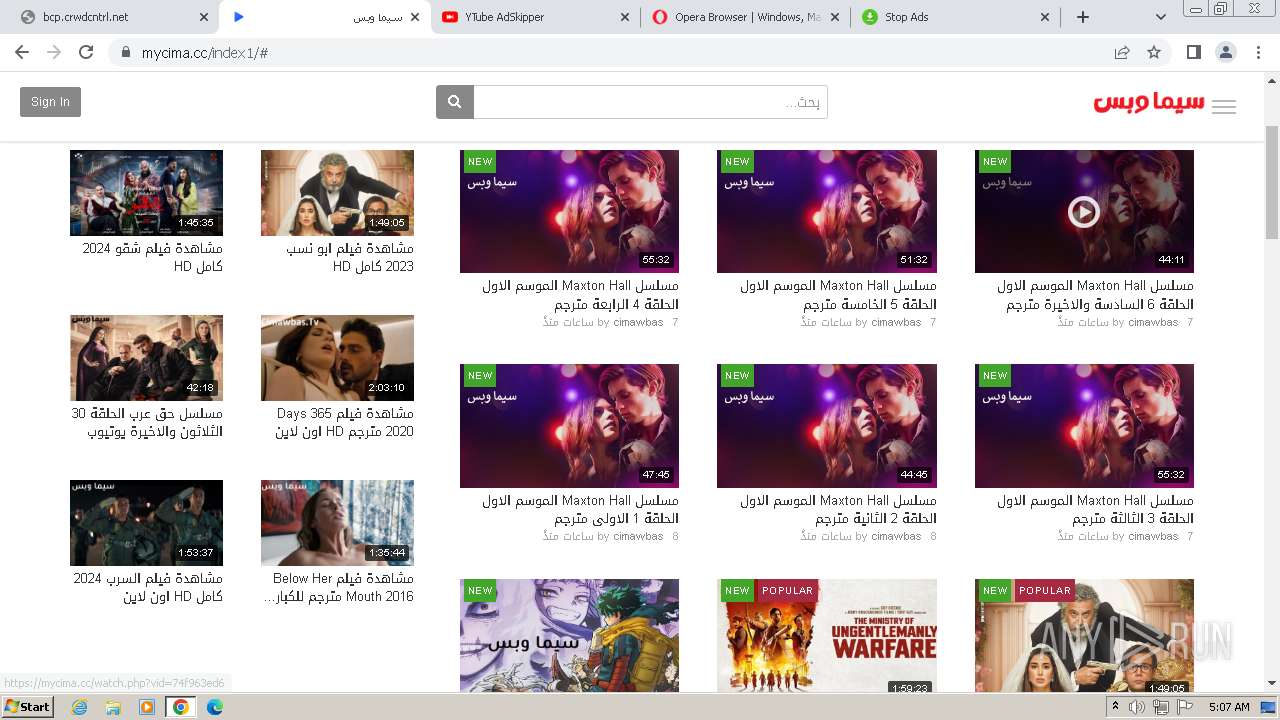The height and width of the screenshot is (720, 1280).
Task: Open the Below Her Mouth 2016 thumbnail
Action: 337,523
